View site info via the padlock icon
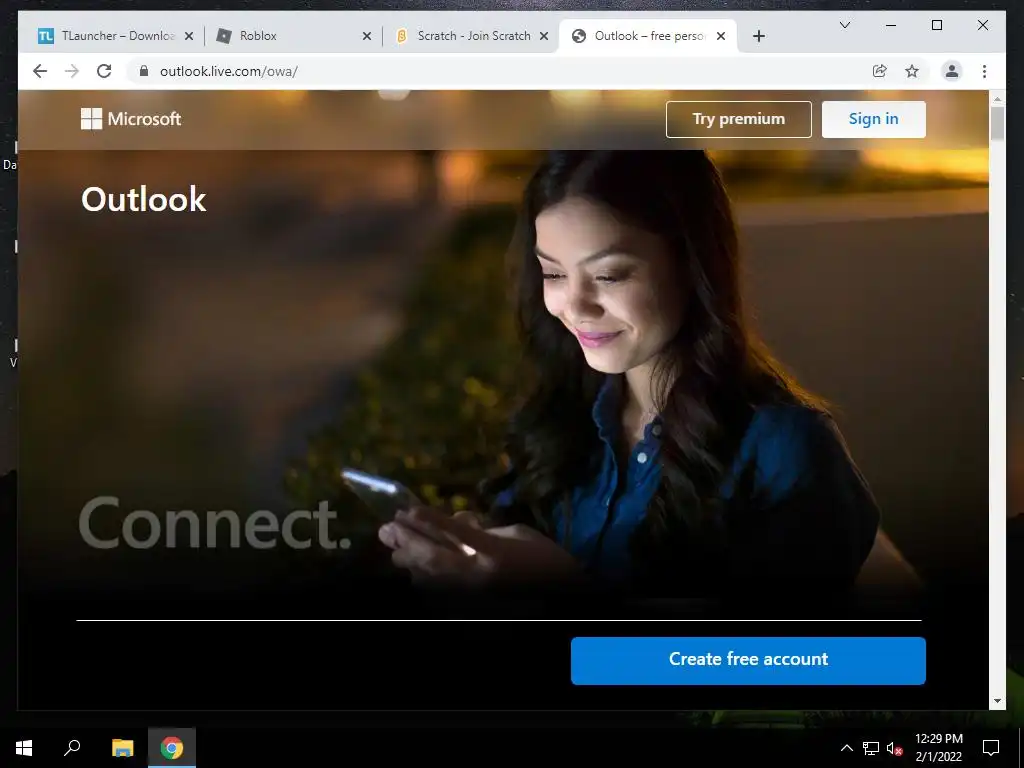The image size is (1024, 768). 144,71
